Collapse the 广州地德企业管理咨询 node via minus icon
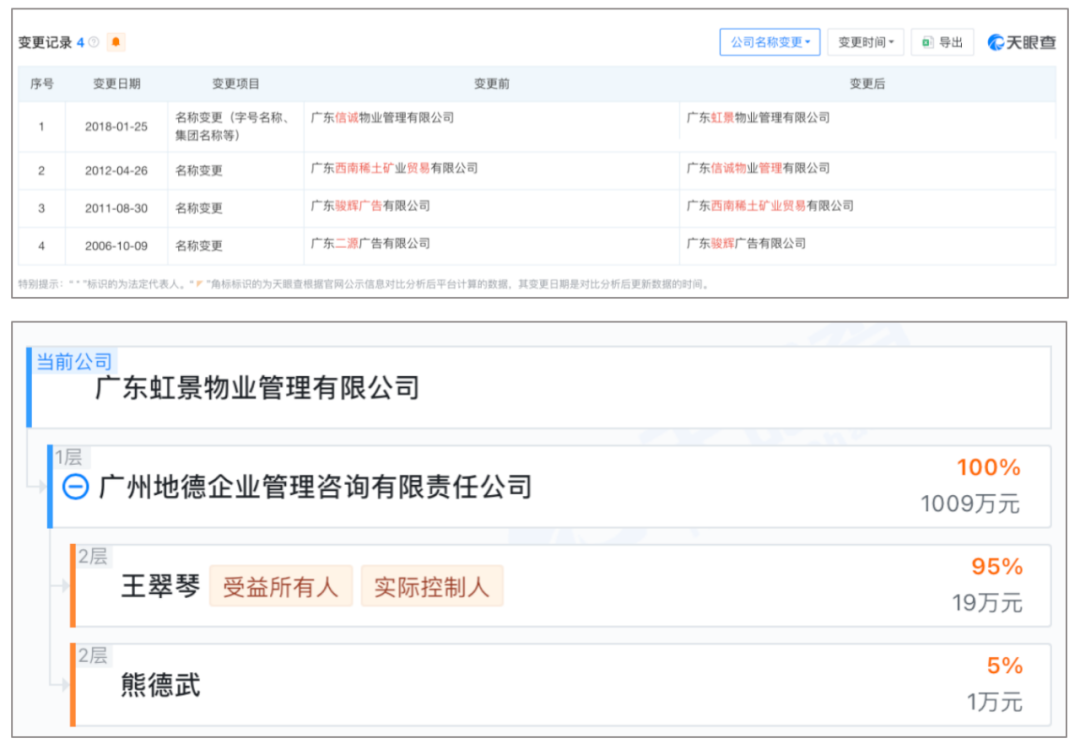 point(77,487)
